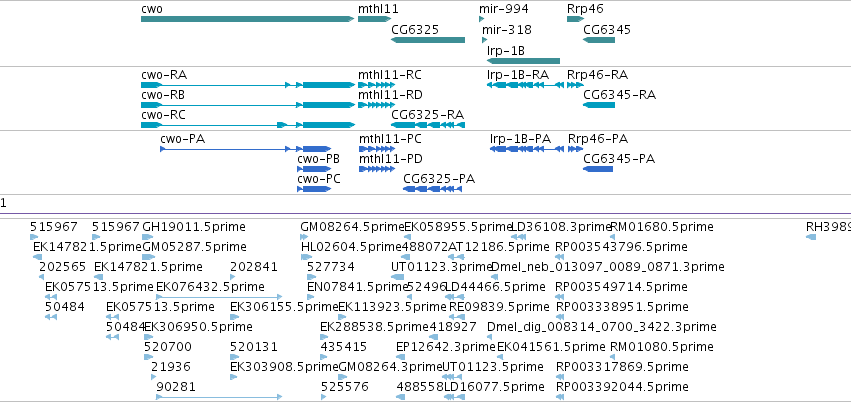Click the cwo-RC transcript glyph
This screenshot has height=402, width=851.
247,125
